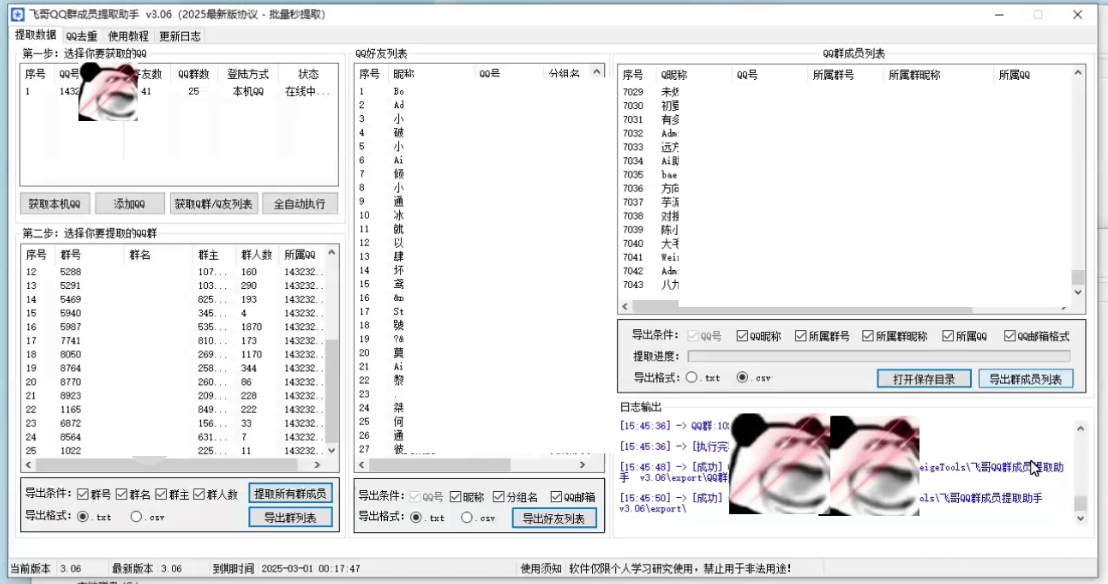
Task: Switch to the QQ去重 tab
Action: [x=81, y=36]
